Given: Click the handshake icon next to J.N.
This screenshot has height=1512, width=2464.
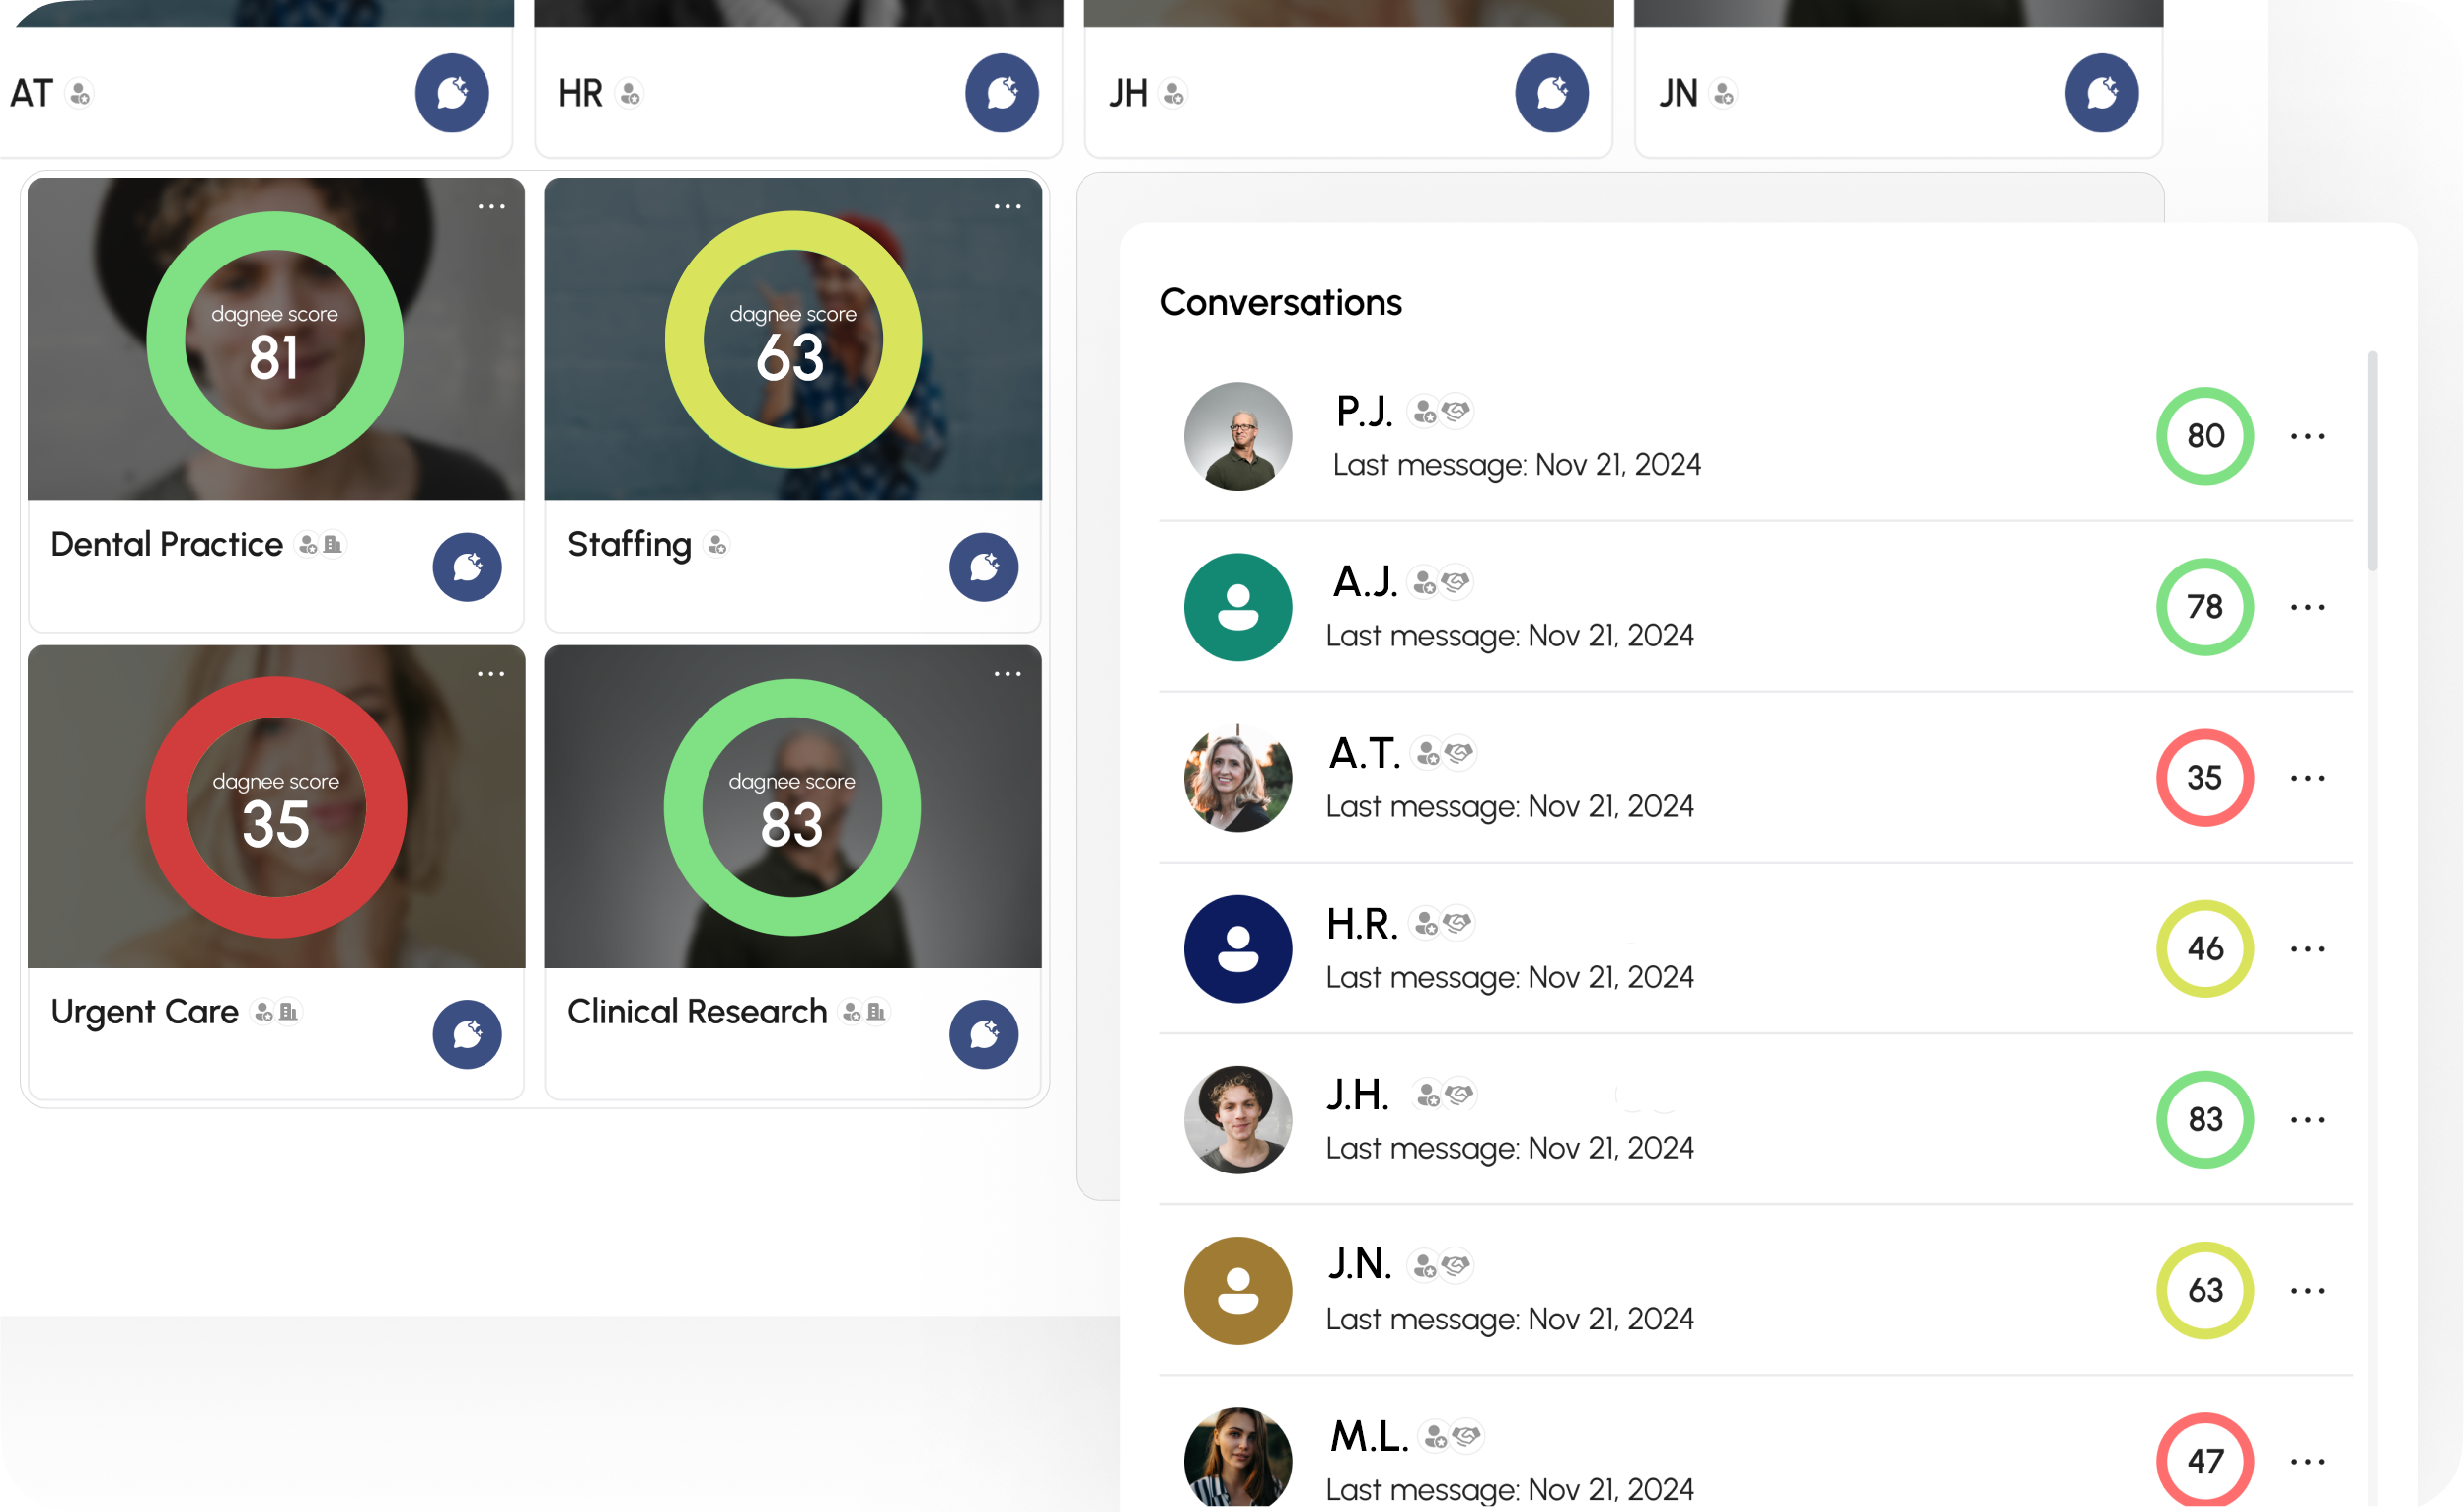Looking at the screenshot, I should tap(1457, 1266).
